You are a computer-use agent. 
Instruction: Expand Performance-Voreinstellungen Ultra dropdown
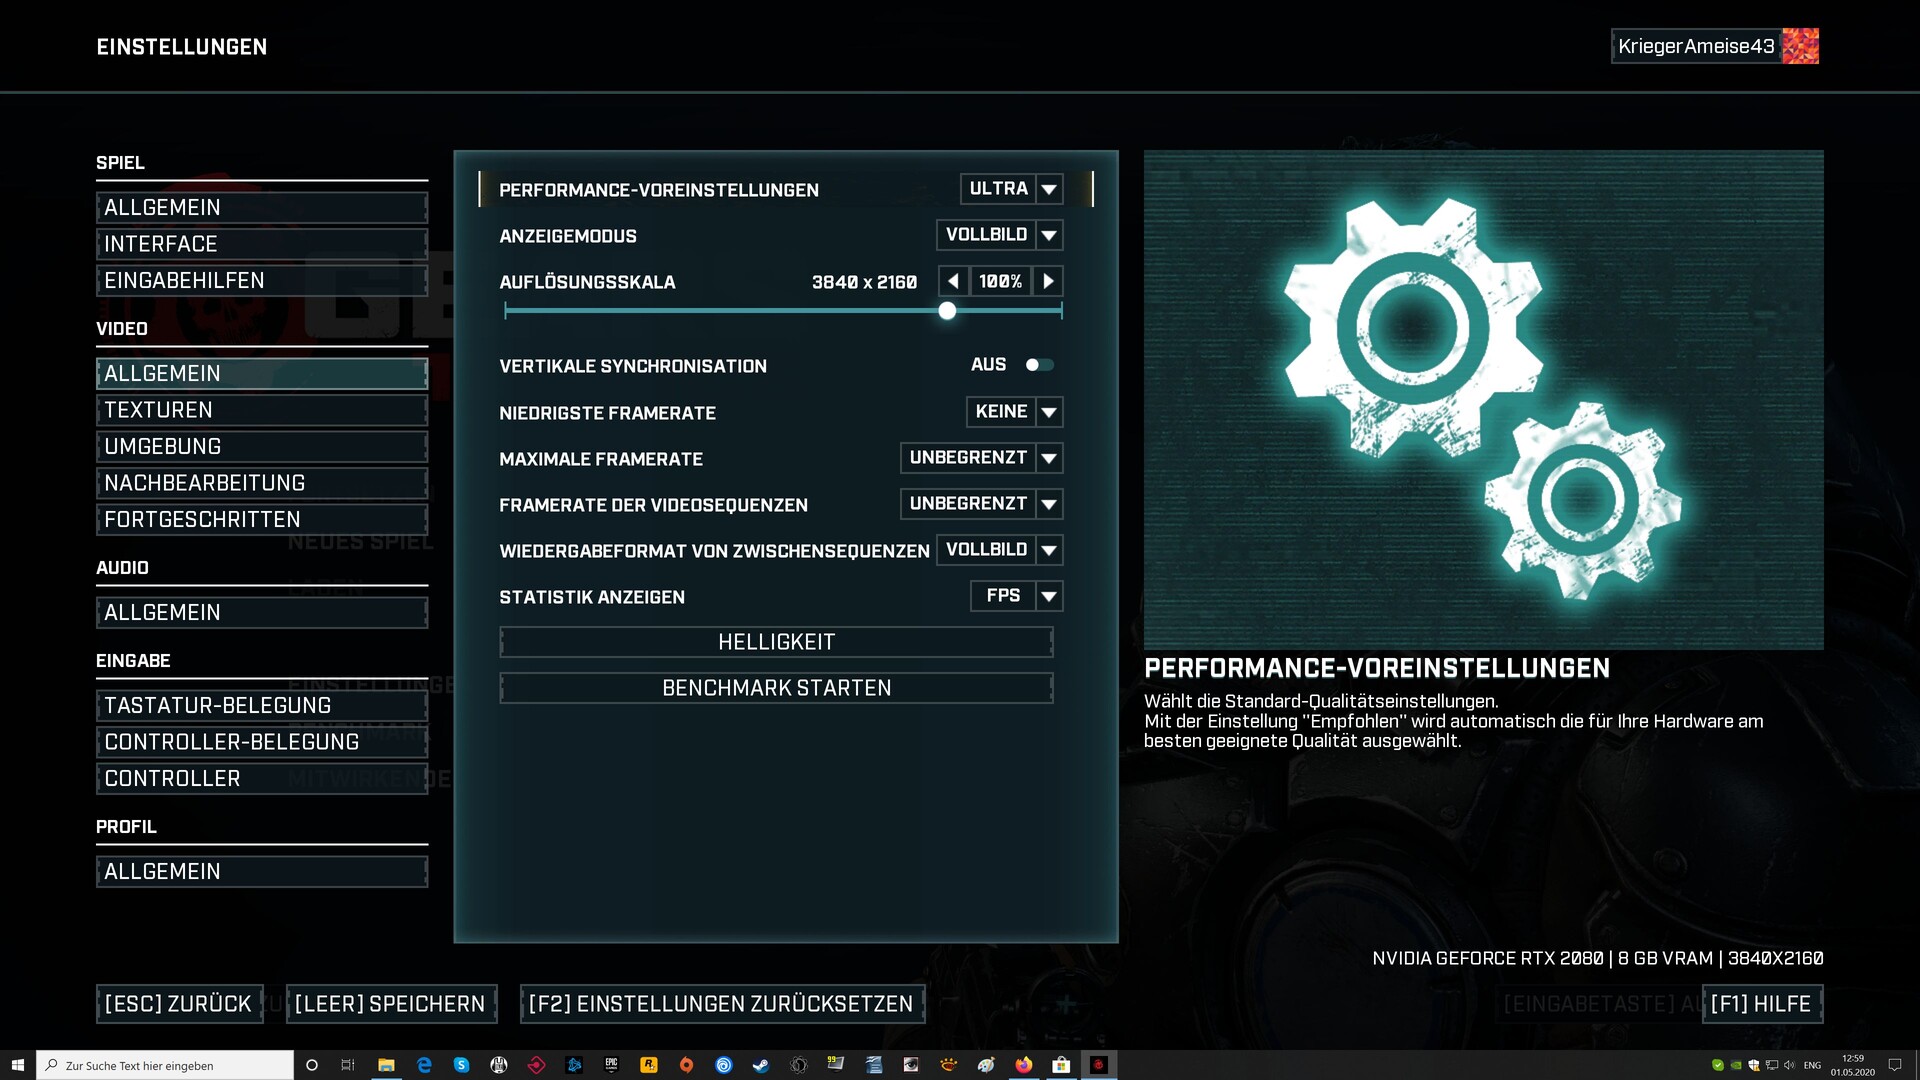pyautogui.click(x=1048, y=189)
